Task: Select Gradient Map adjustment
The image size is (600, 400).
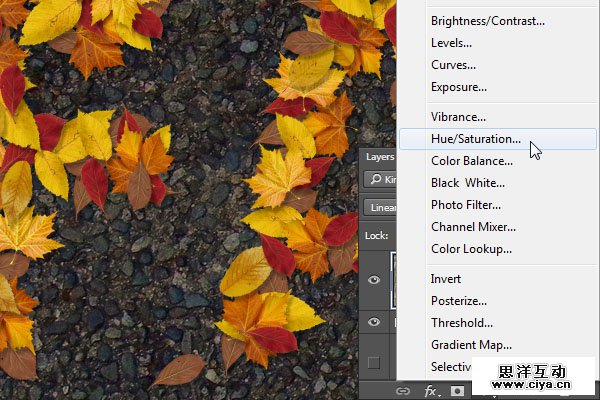Action: click(471, 345)
